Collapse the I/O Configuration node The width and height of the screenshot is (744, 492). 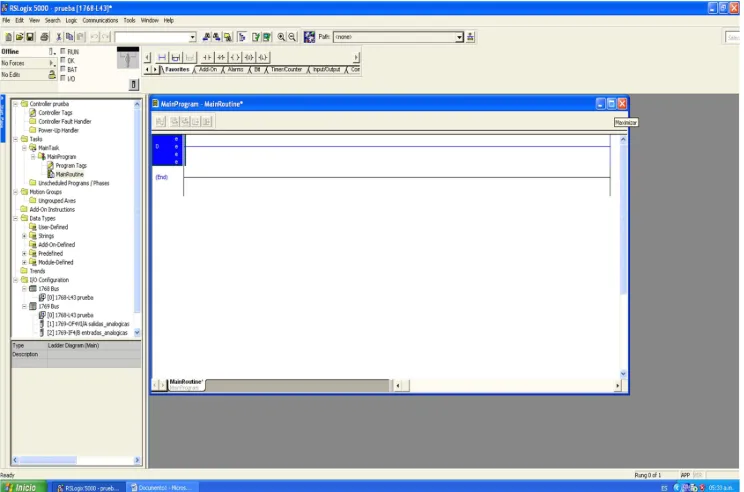tap(16, 280)
